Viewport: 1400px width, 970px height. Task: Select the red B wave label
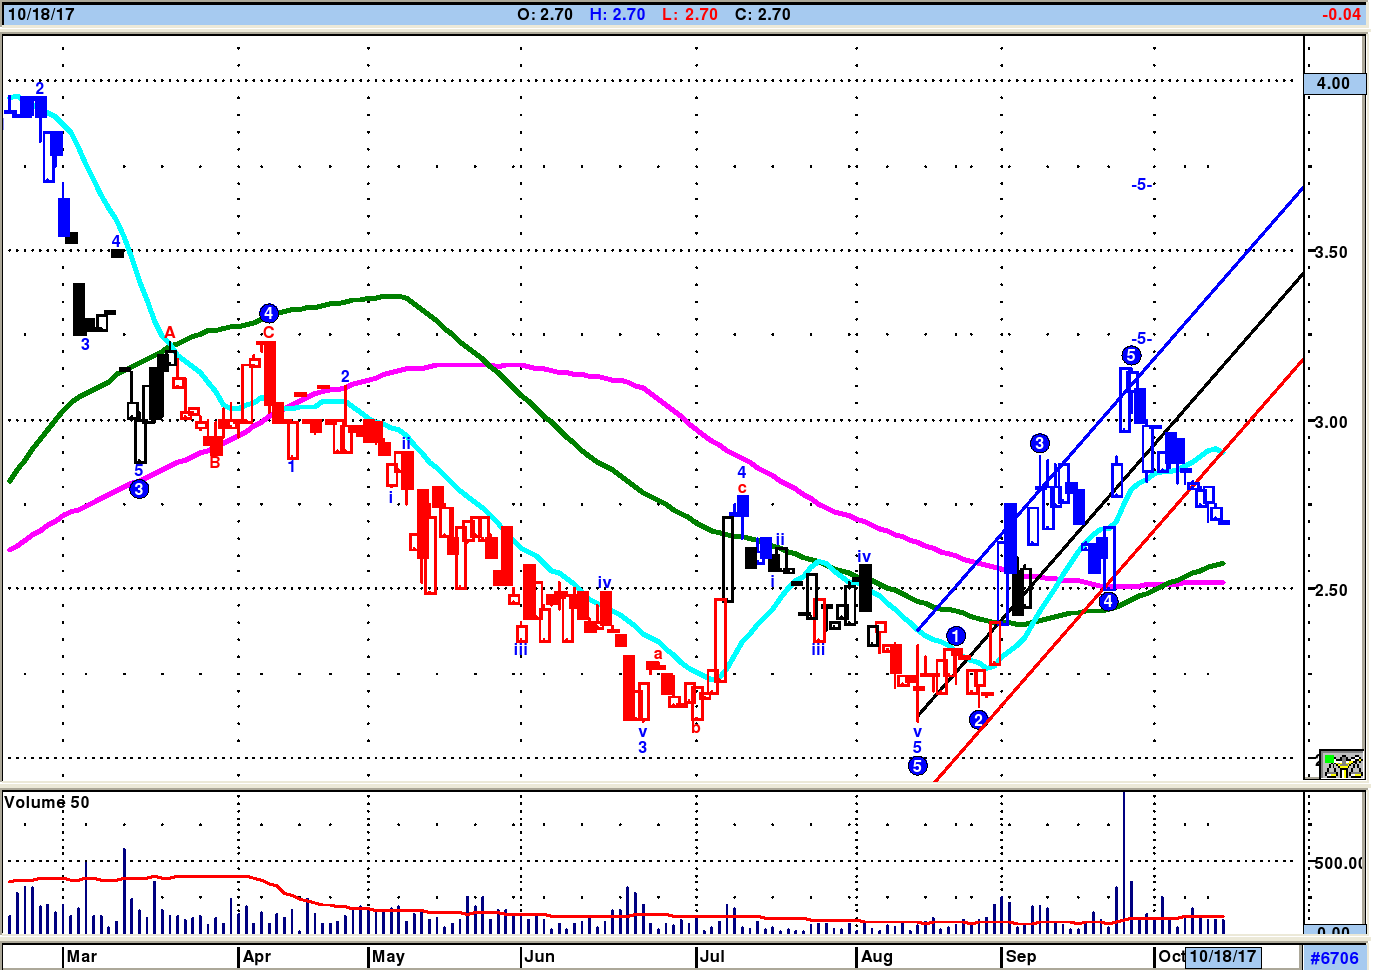point(214,462)
